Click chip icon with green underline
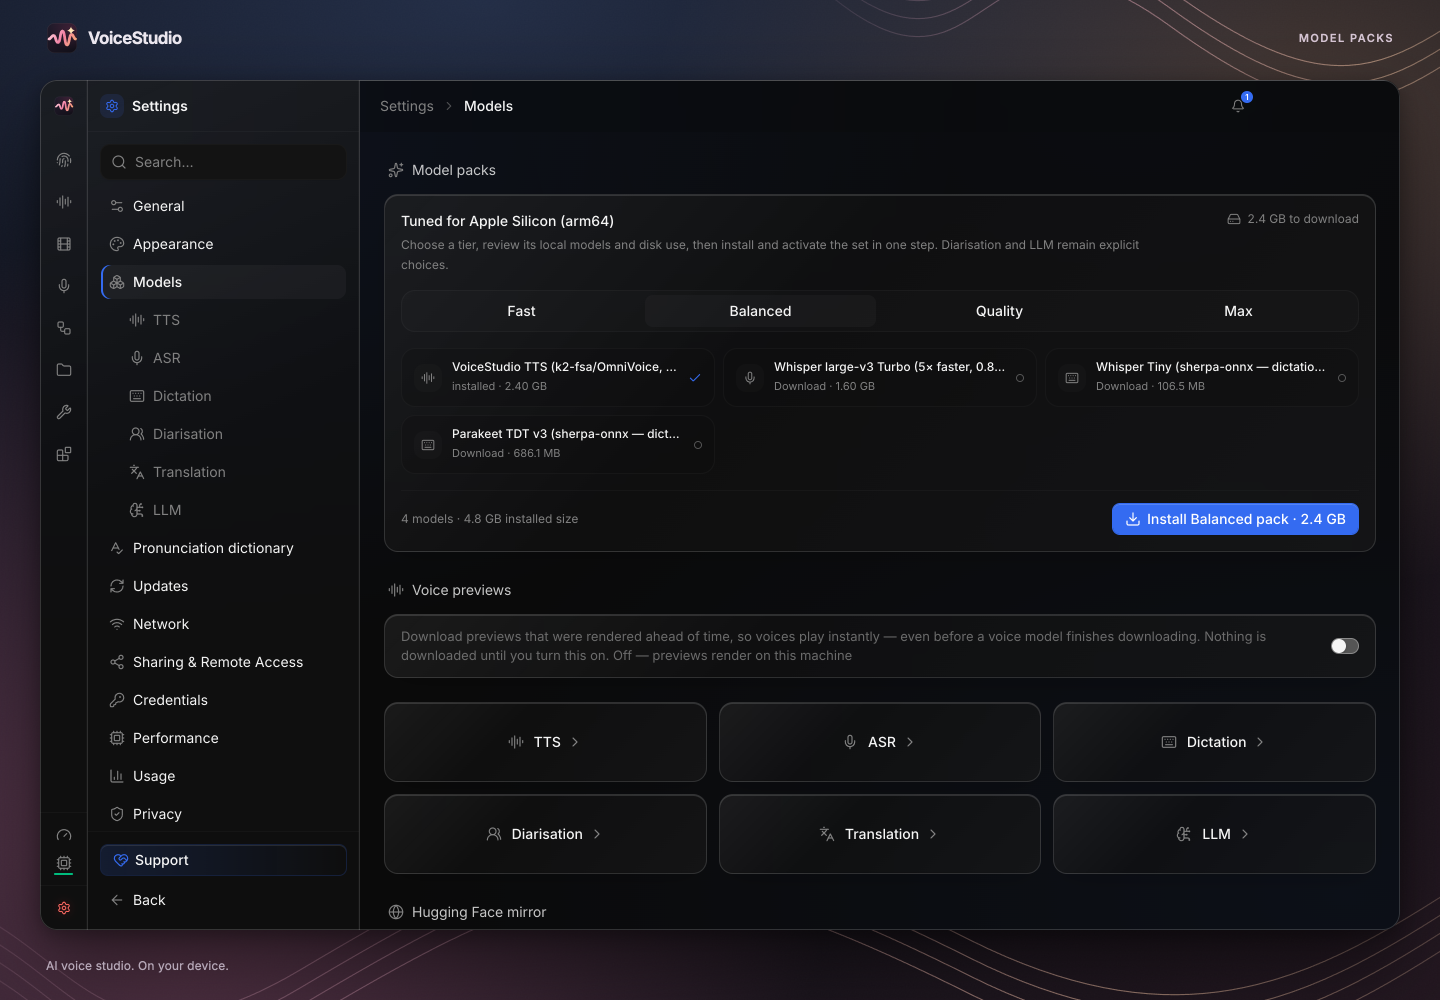 tap(64, 863)
